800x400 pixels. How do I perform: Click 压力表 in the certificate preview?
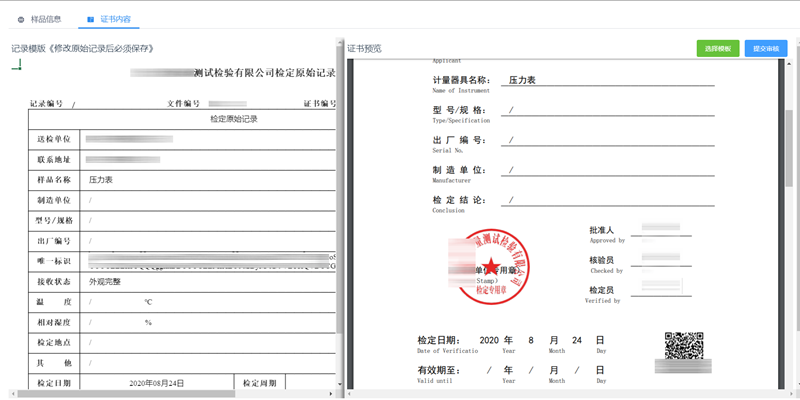[x=522, y=80]
